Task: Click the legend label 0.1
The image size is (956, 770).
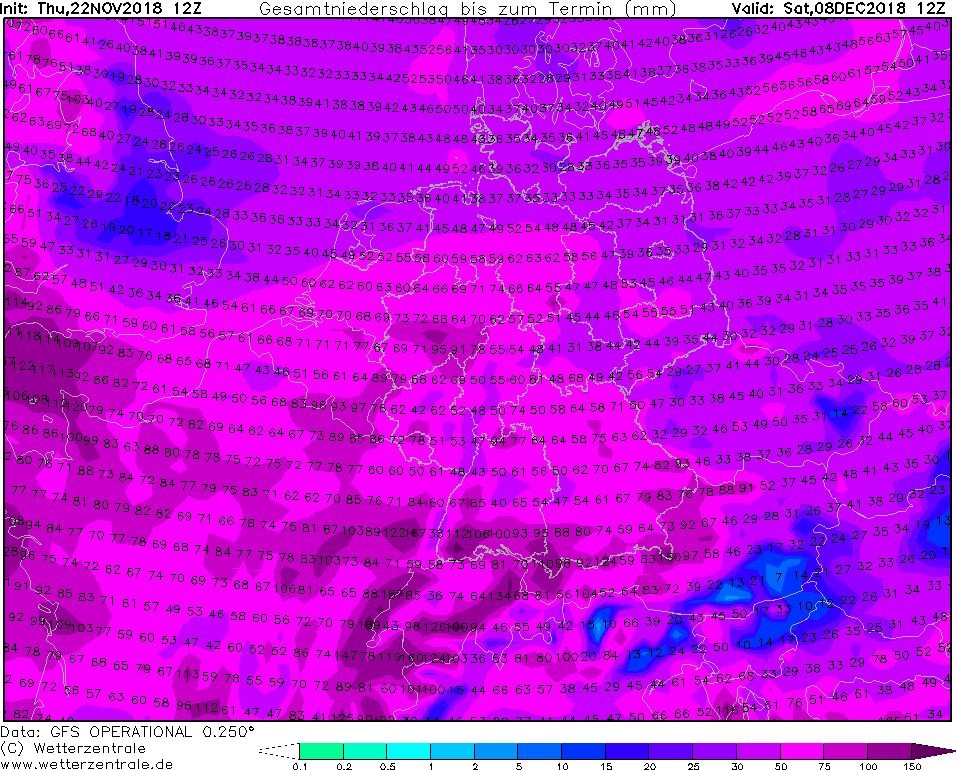Action: [x=300, y=765]
